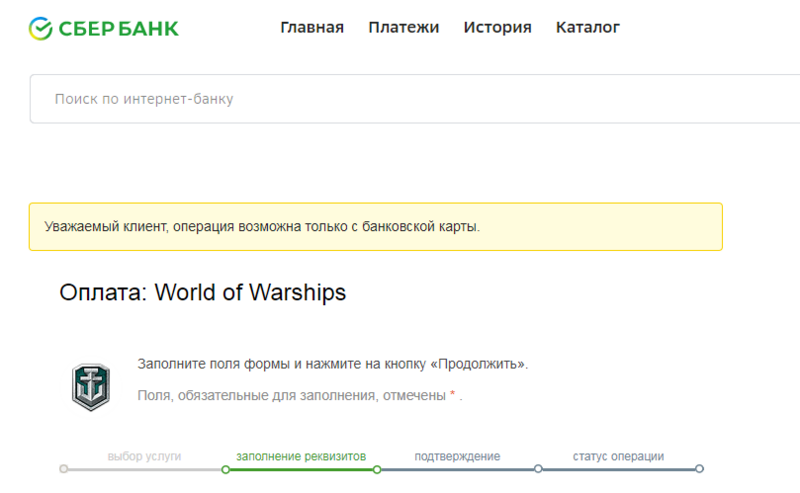Open the История menu item

[497, 27]
